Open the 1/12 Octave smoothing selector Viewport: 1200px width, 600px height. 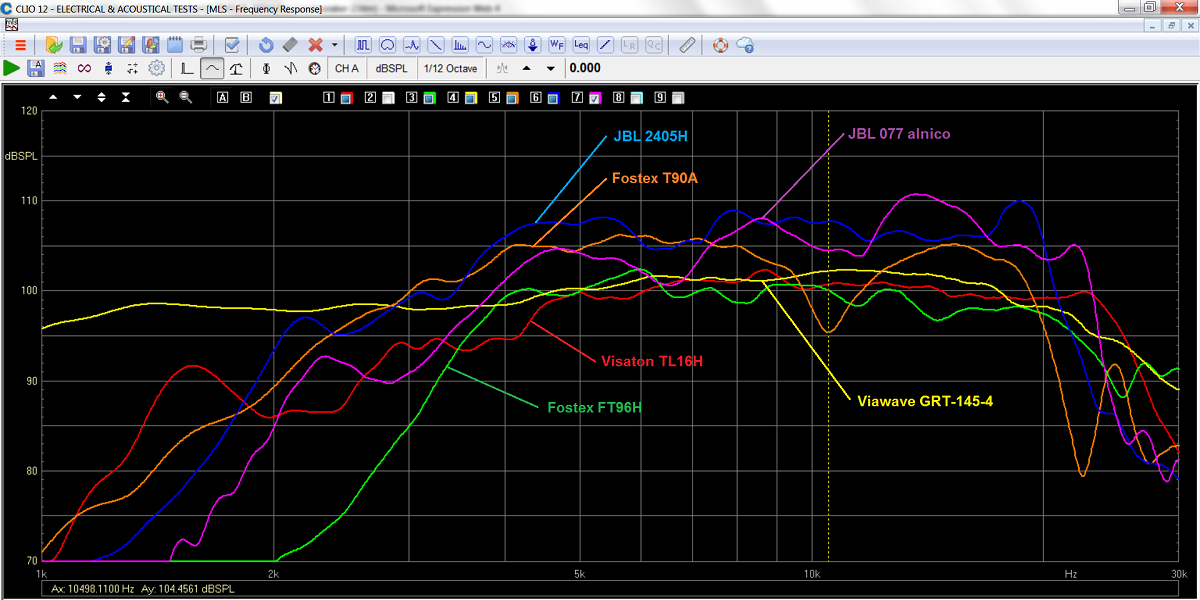(450, 68)
